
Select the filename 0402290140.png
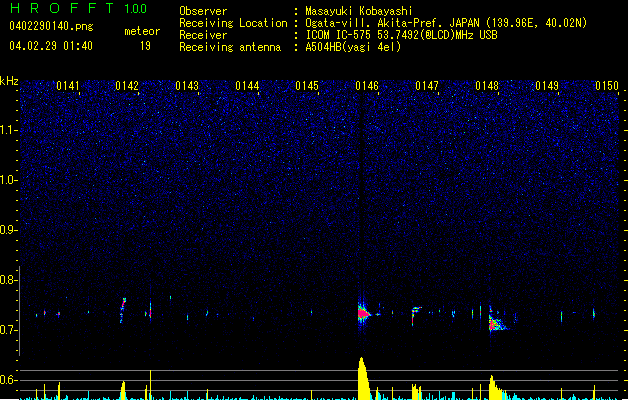click(51, 26)
